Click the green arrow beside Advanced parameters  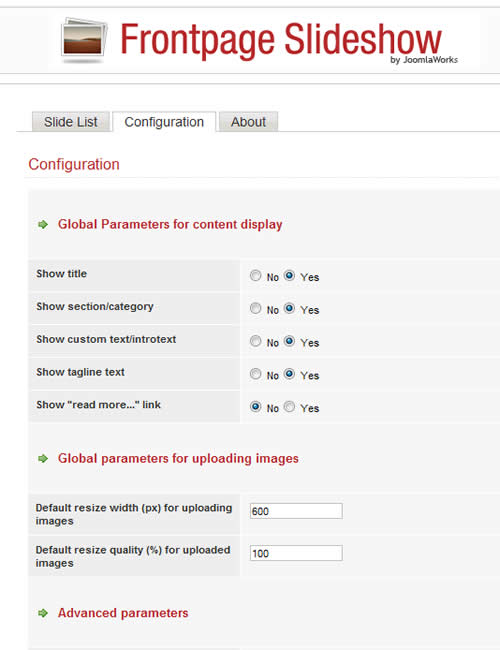[x=43, y=613]
